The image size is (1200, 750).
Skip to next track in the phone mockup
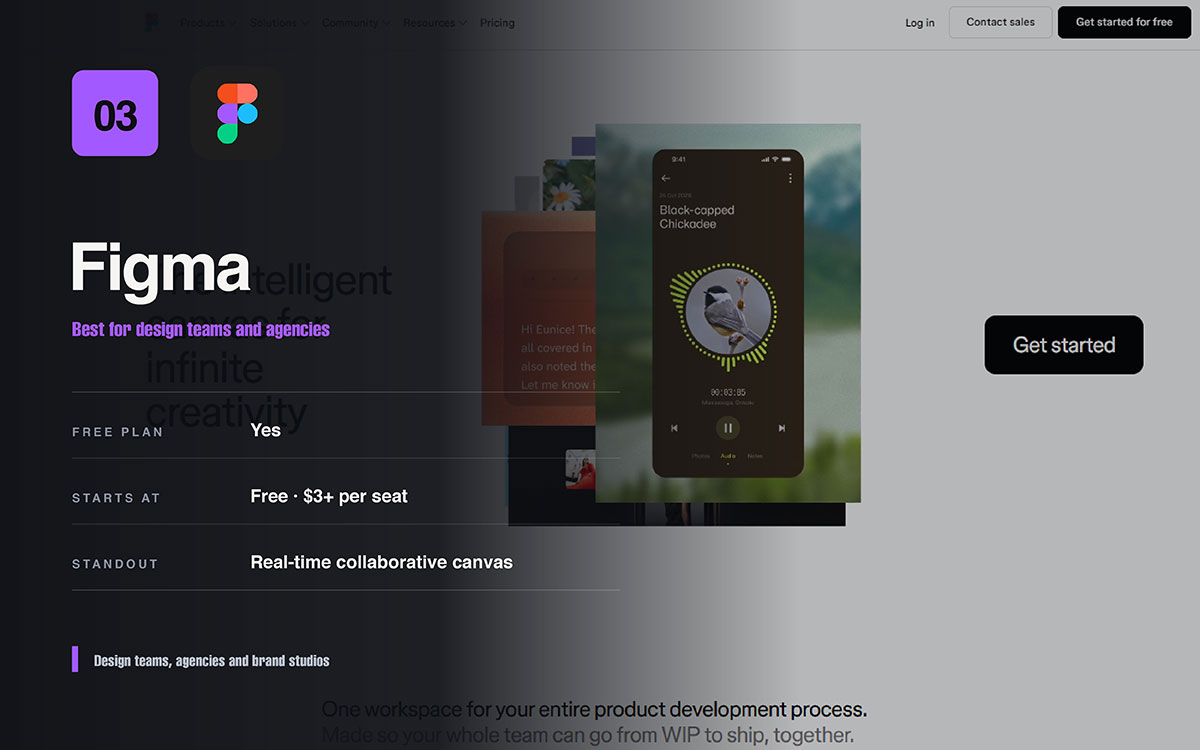(782, 428)
